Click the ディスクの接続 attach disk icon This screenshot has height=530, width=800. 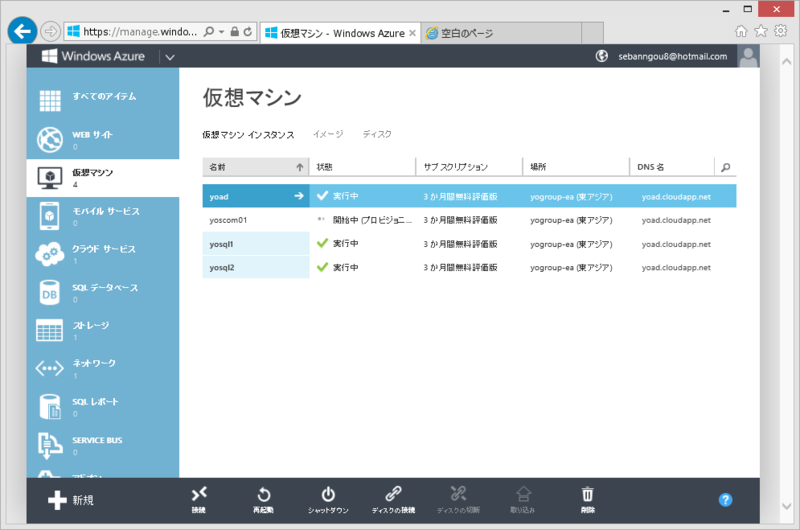click(393, 494)
